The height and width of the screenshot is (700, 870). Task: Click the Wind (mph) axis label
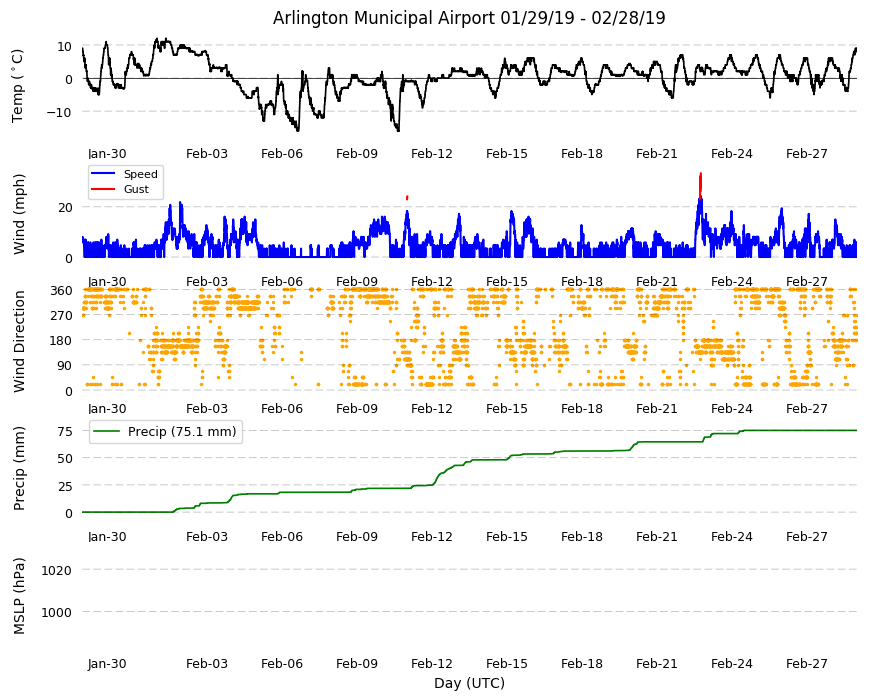(x=19, y=214)
